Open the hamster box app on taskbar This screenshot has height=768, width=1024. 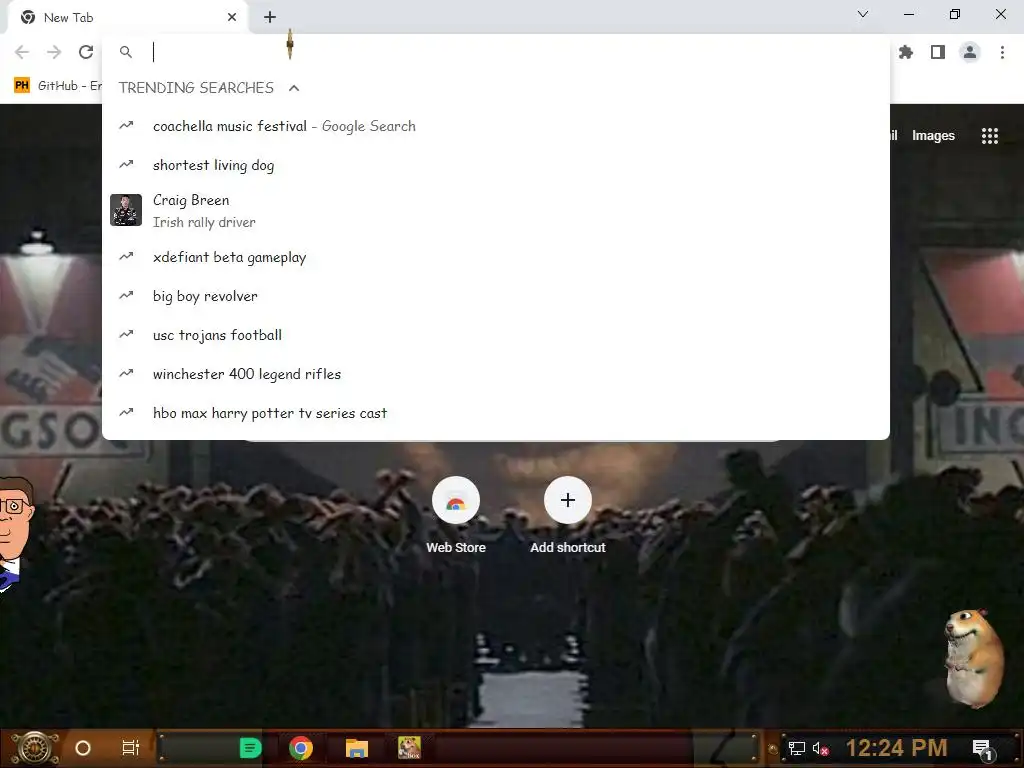(x=409, y=747)
